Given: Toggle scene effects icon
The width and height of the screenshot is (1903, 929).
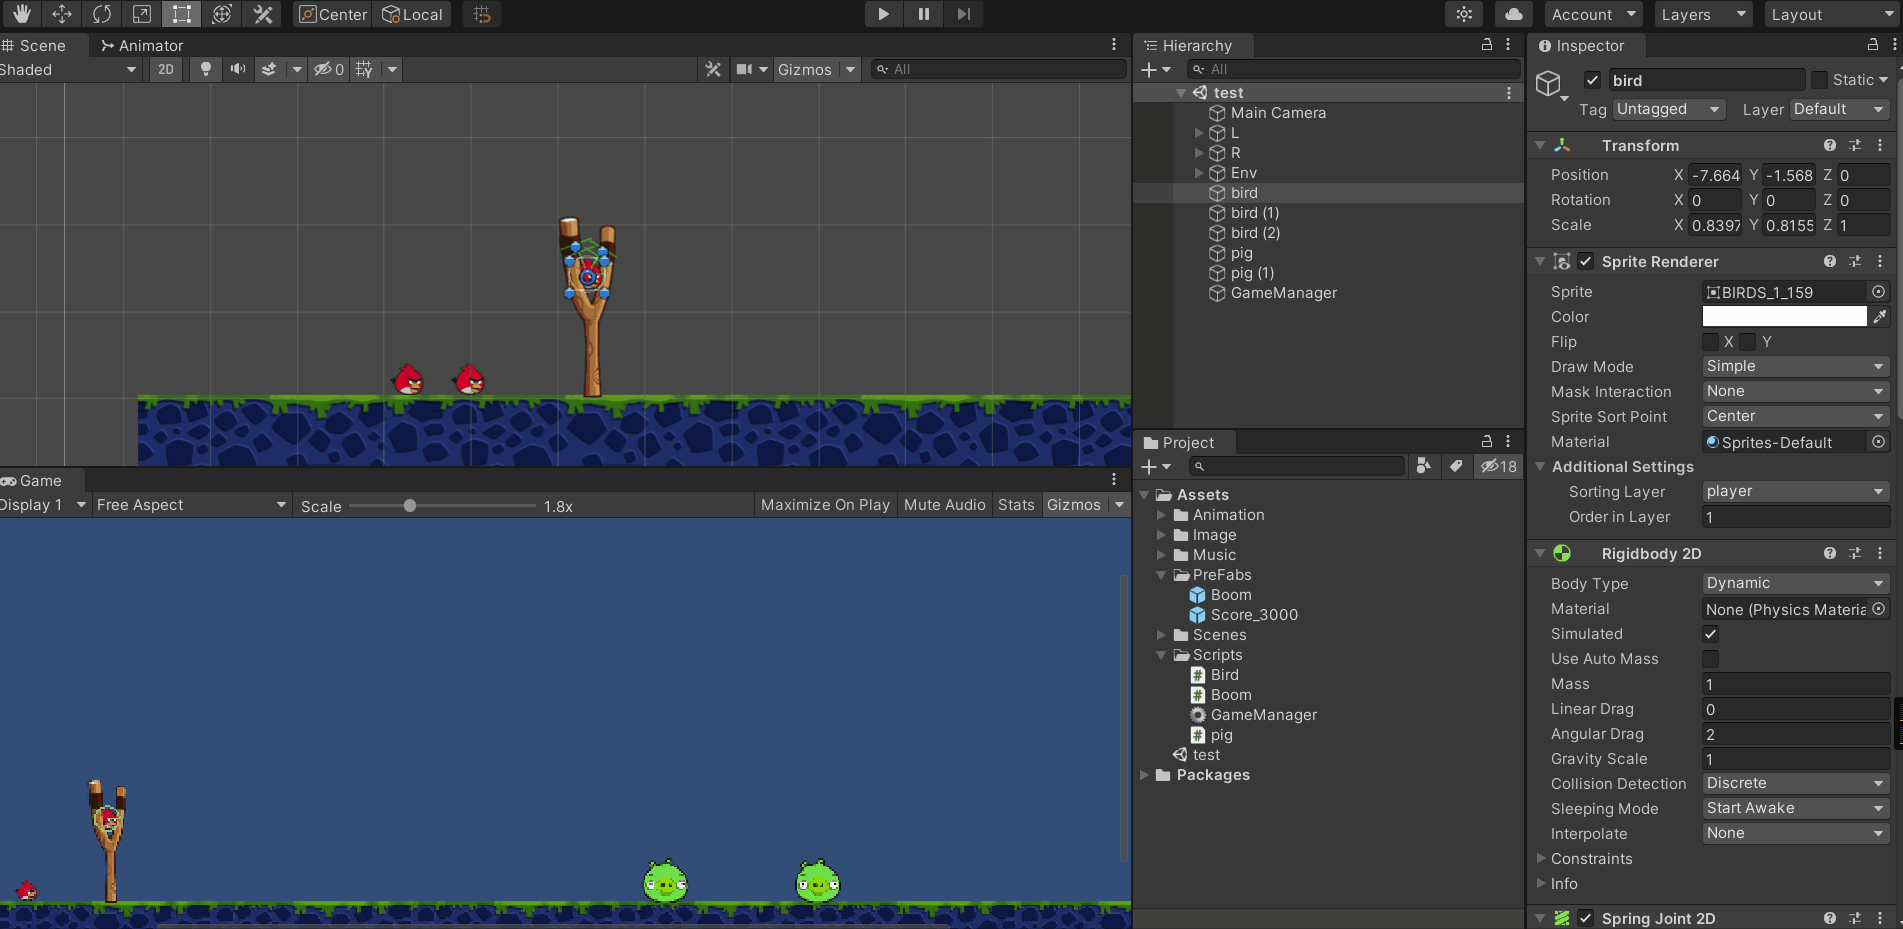Looking at the screenshot, I should click(269, 69).
